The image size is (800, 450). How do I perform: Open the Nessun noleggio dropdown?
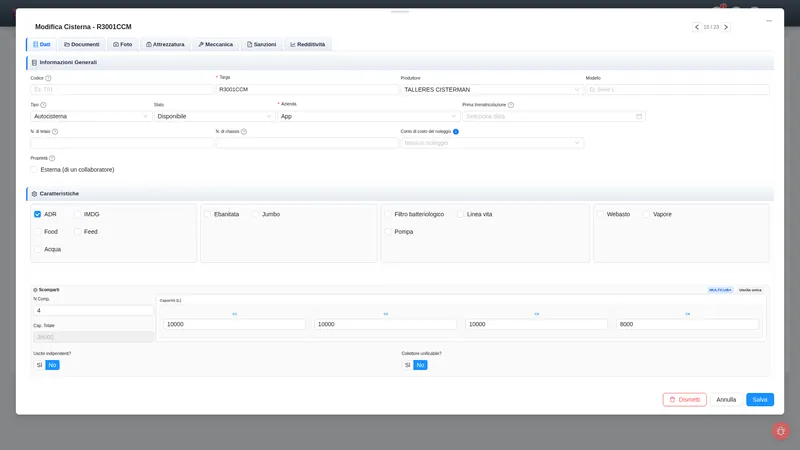(492, 143)
